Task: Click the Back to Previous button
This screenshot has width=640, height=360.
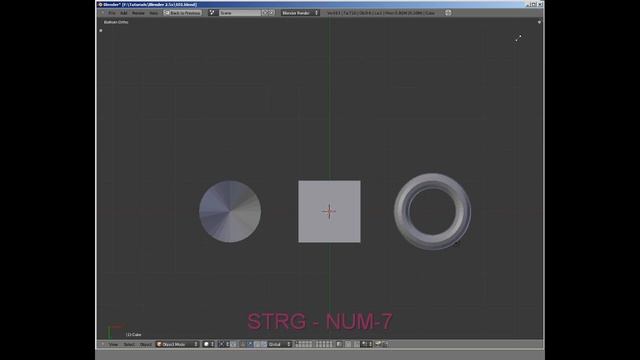Action: tap(182, 13)
